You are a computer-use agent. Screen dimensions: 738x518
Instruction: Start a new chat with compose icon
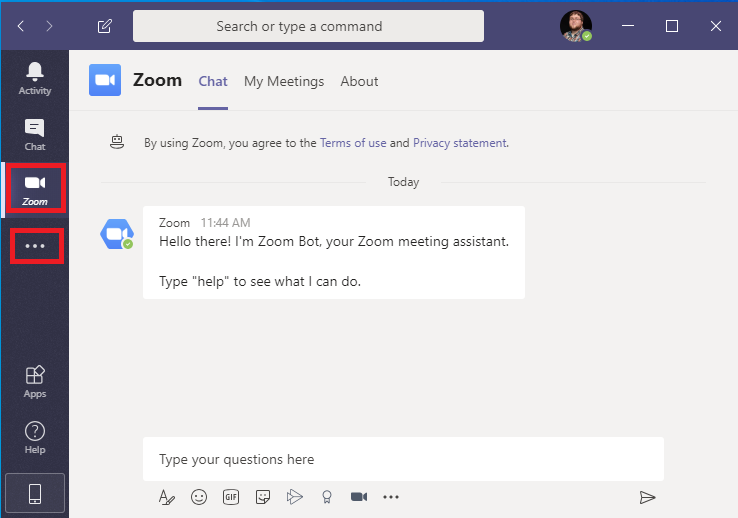pyautogui.click(x=104, y=26)
